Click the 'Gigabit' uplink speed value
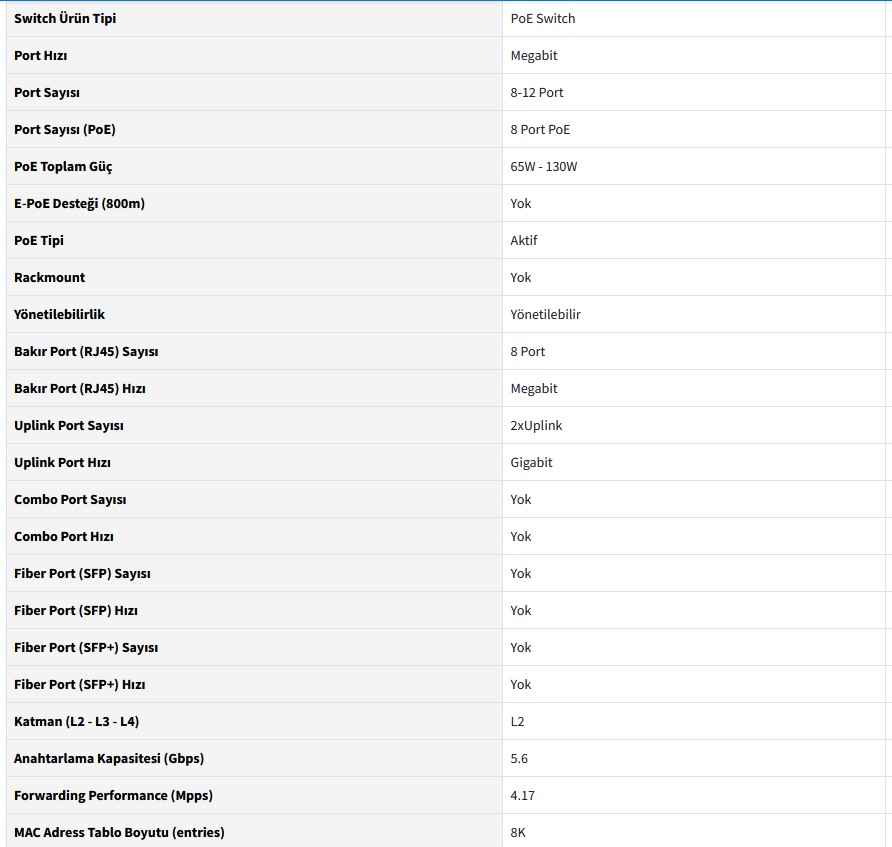Viewport: 892px width, 847px height. point(531,462)
